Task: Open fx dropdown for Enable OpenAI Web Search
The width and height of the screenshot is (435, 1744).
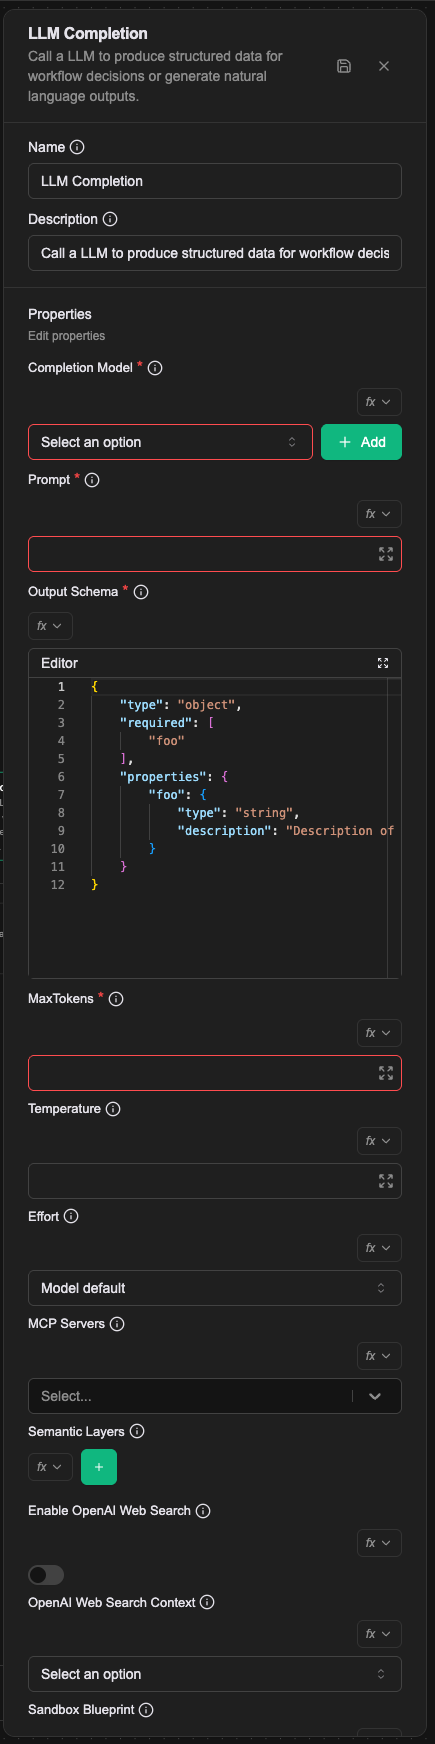Action: pos(380,1543)
